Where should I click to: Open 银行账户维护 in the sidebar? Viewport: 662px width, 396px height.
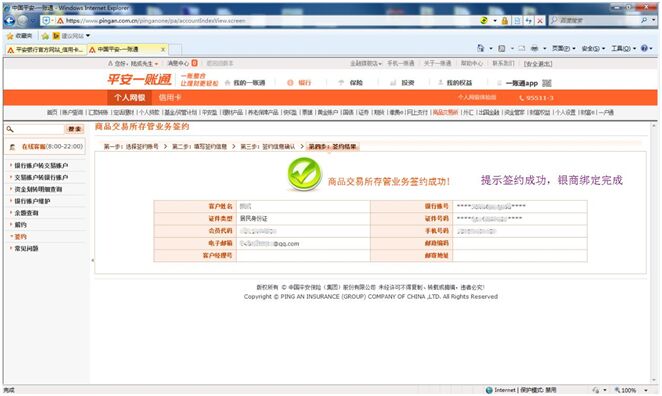32,201
